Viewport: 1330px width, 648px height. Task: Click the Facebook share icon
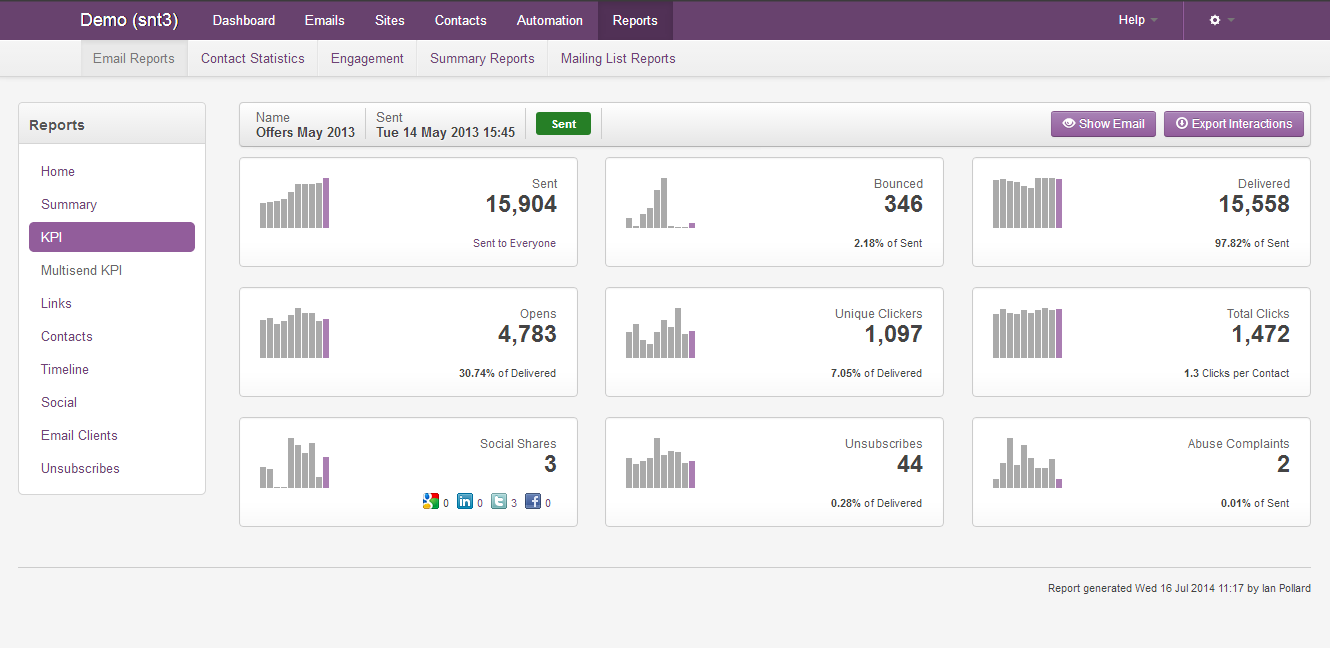pyautogui.click(x=533, y=502)
